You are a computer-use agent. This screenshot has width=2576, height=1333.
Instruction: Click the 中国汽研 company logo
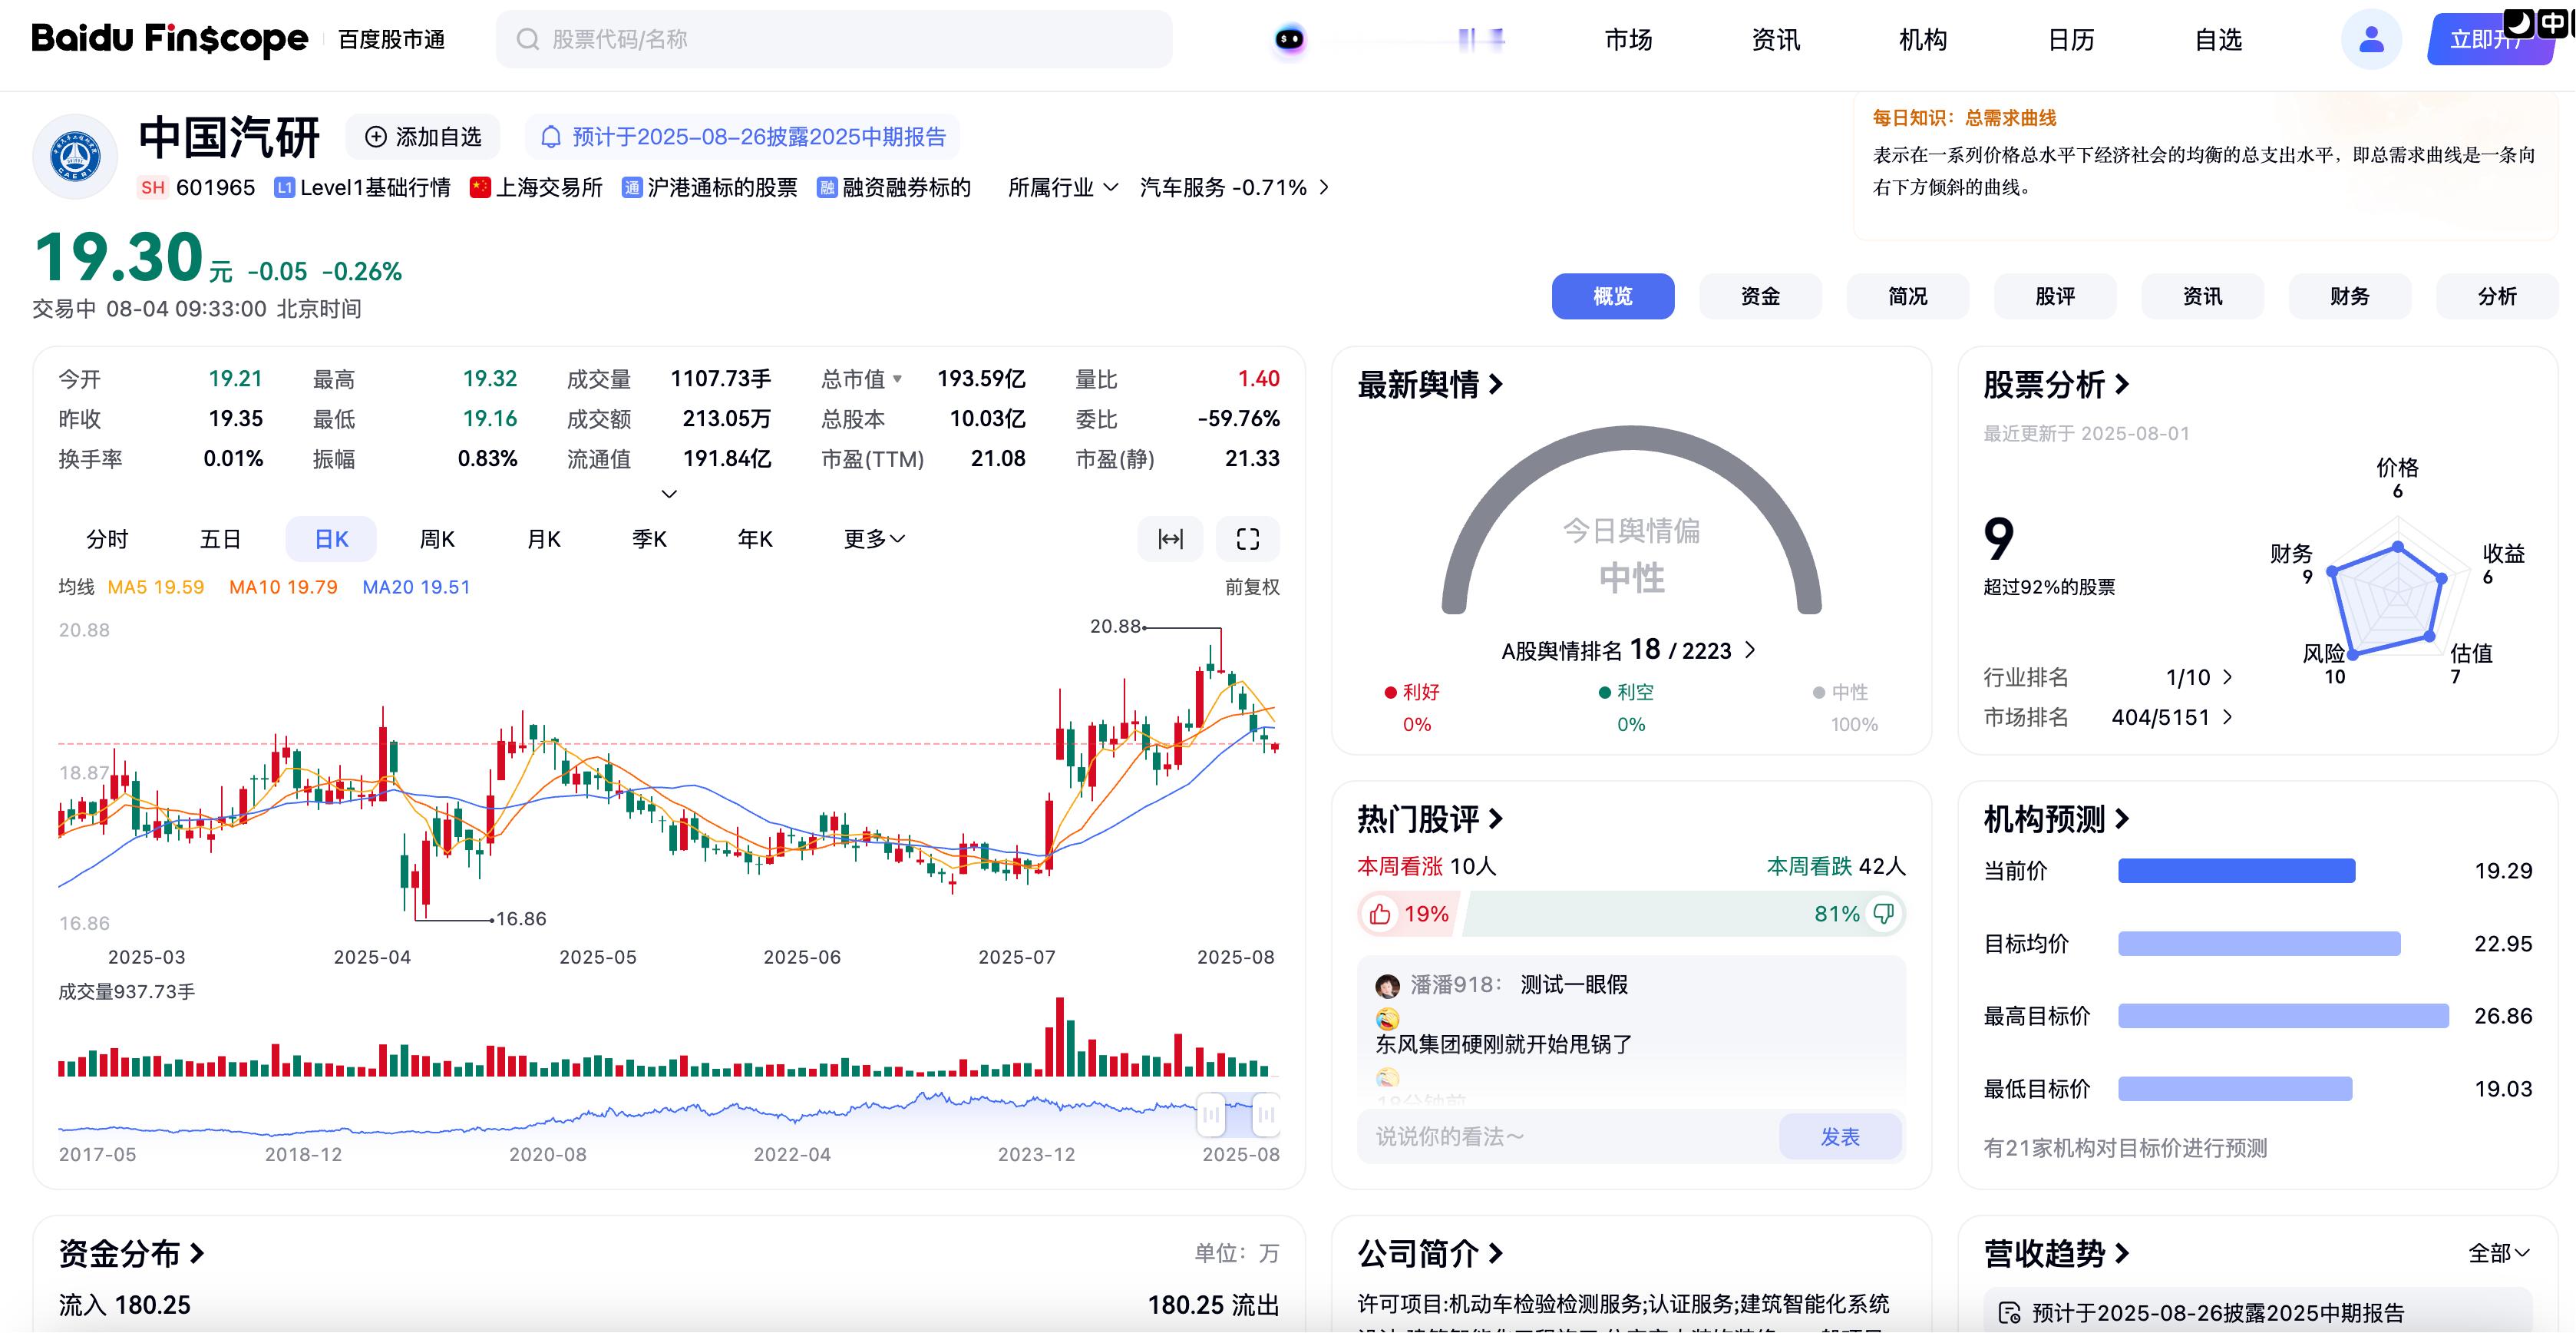pyautogui.click(x=75, y=157)
